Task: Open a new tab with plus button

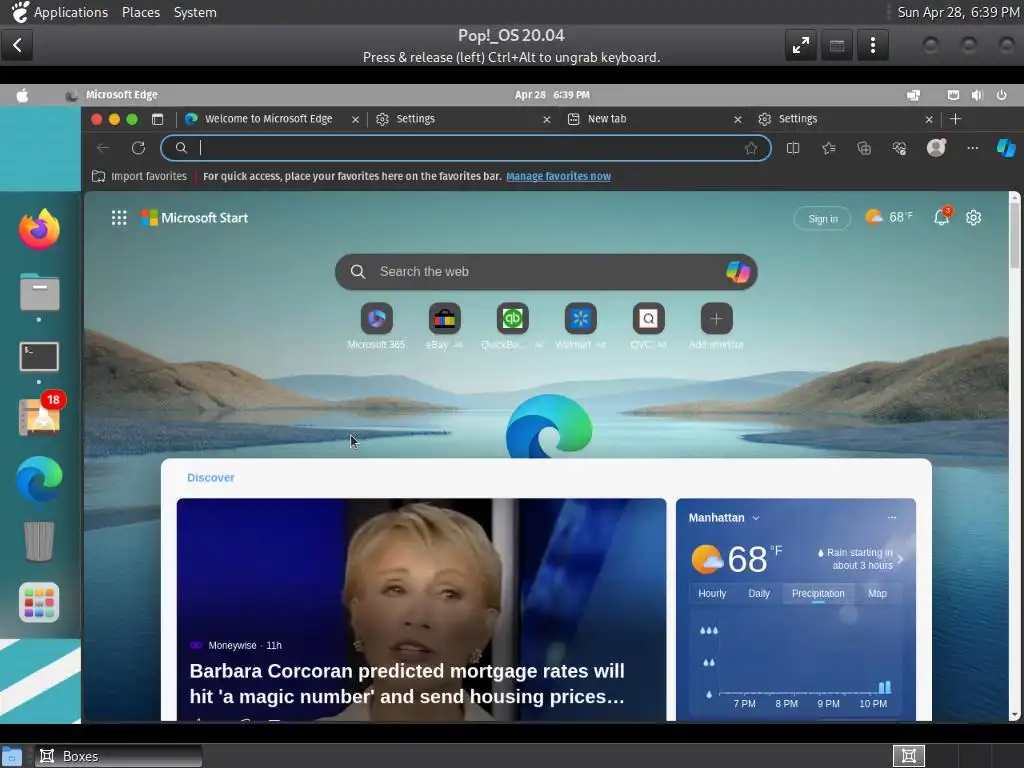Action: click(955, 119)
